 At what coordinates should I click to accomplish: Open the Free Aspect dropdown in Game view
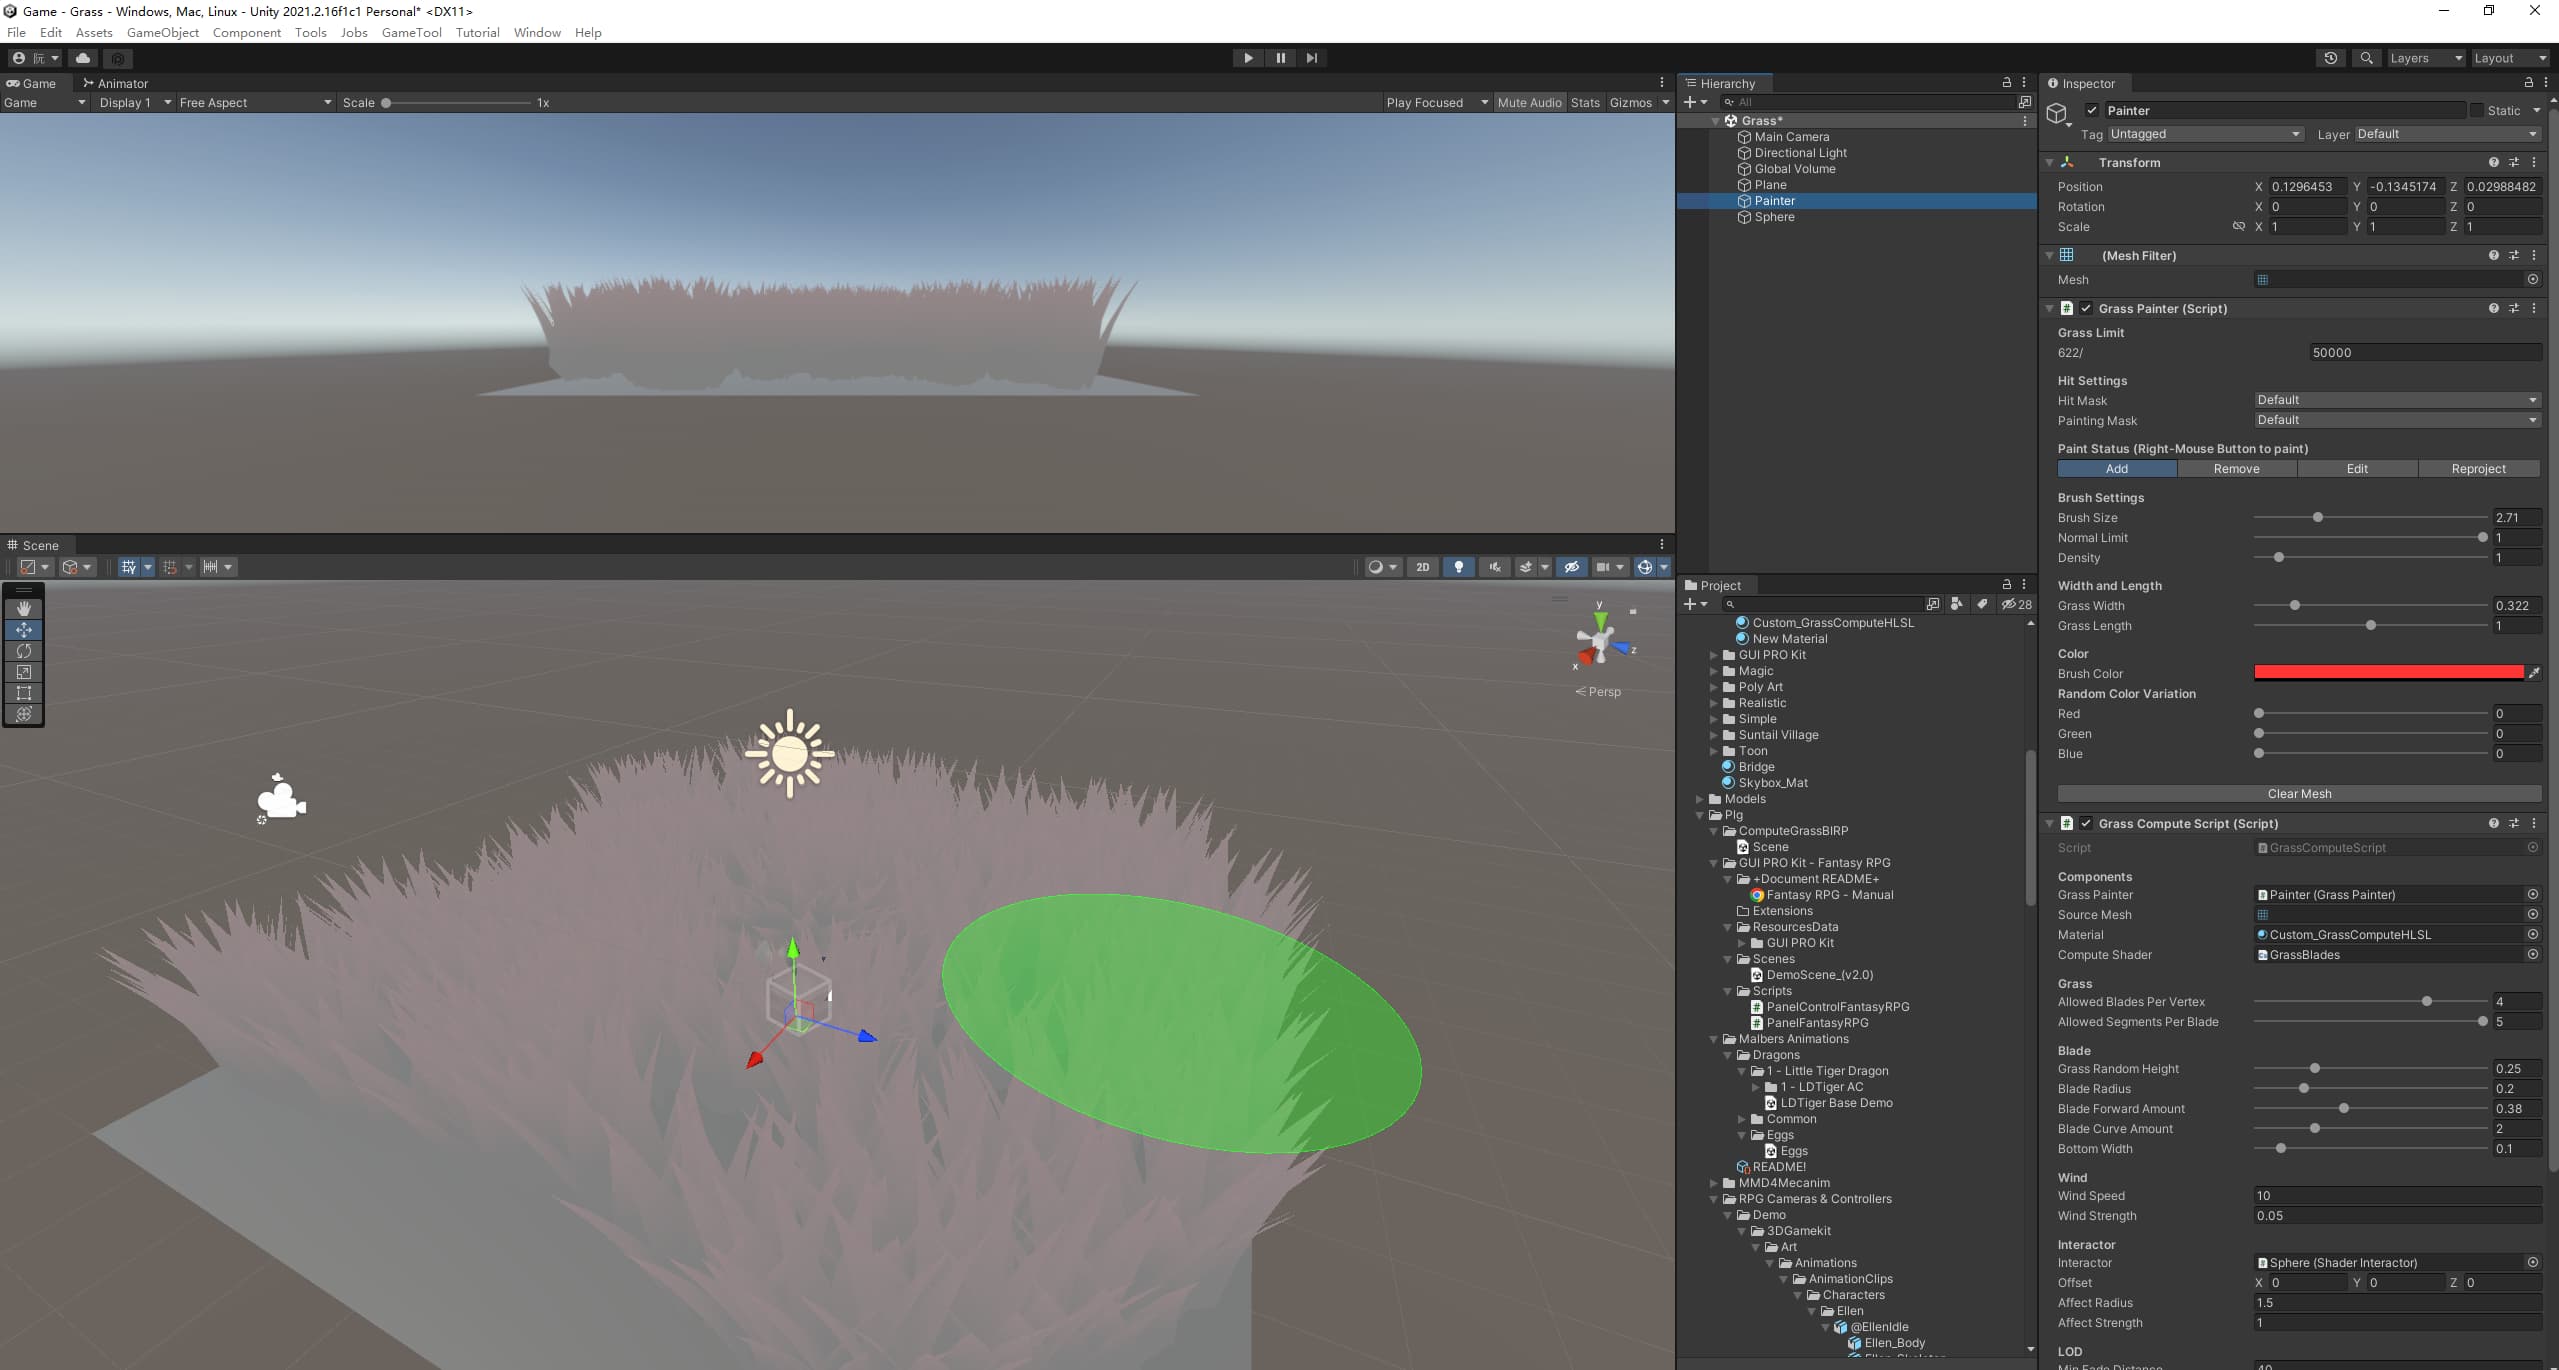(x=255, y=103)
